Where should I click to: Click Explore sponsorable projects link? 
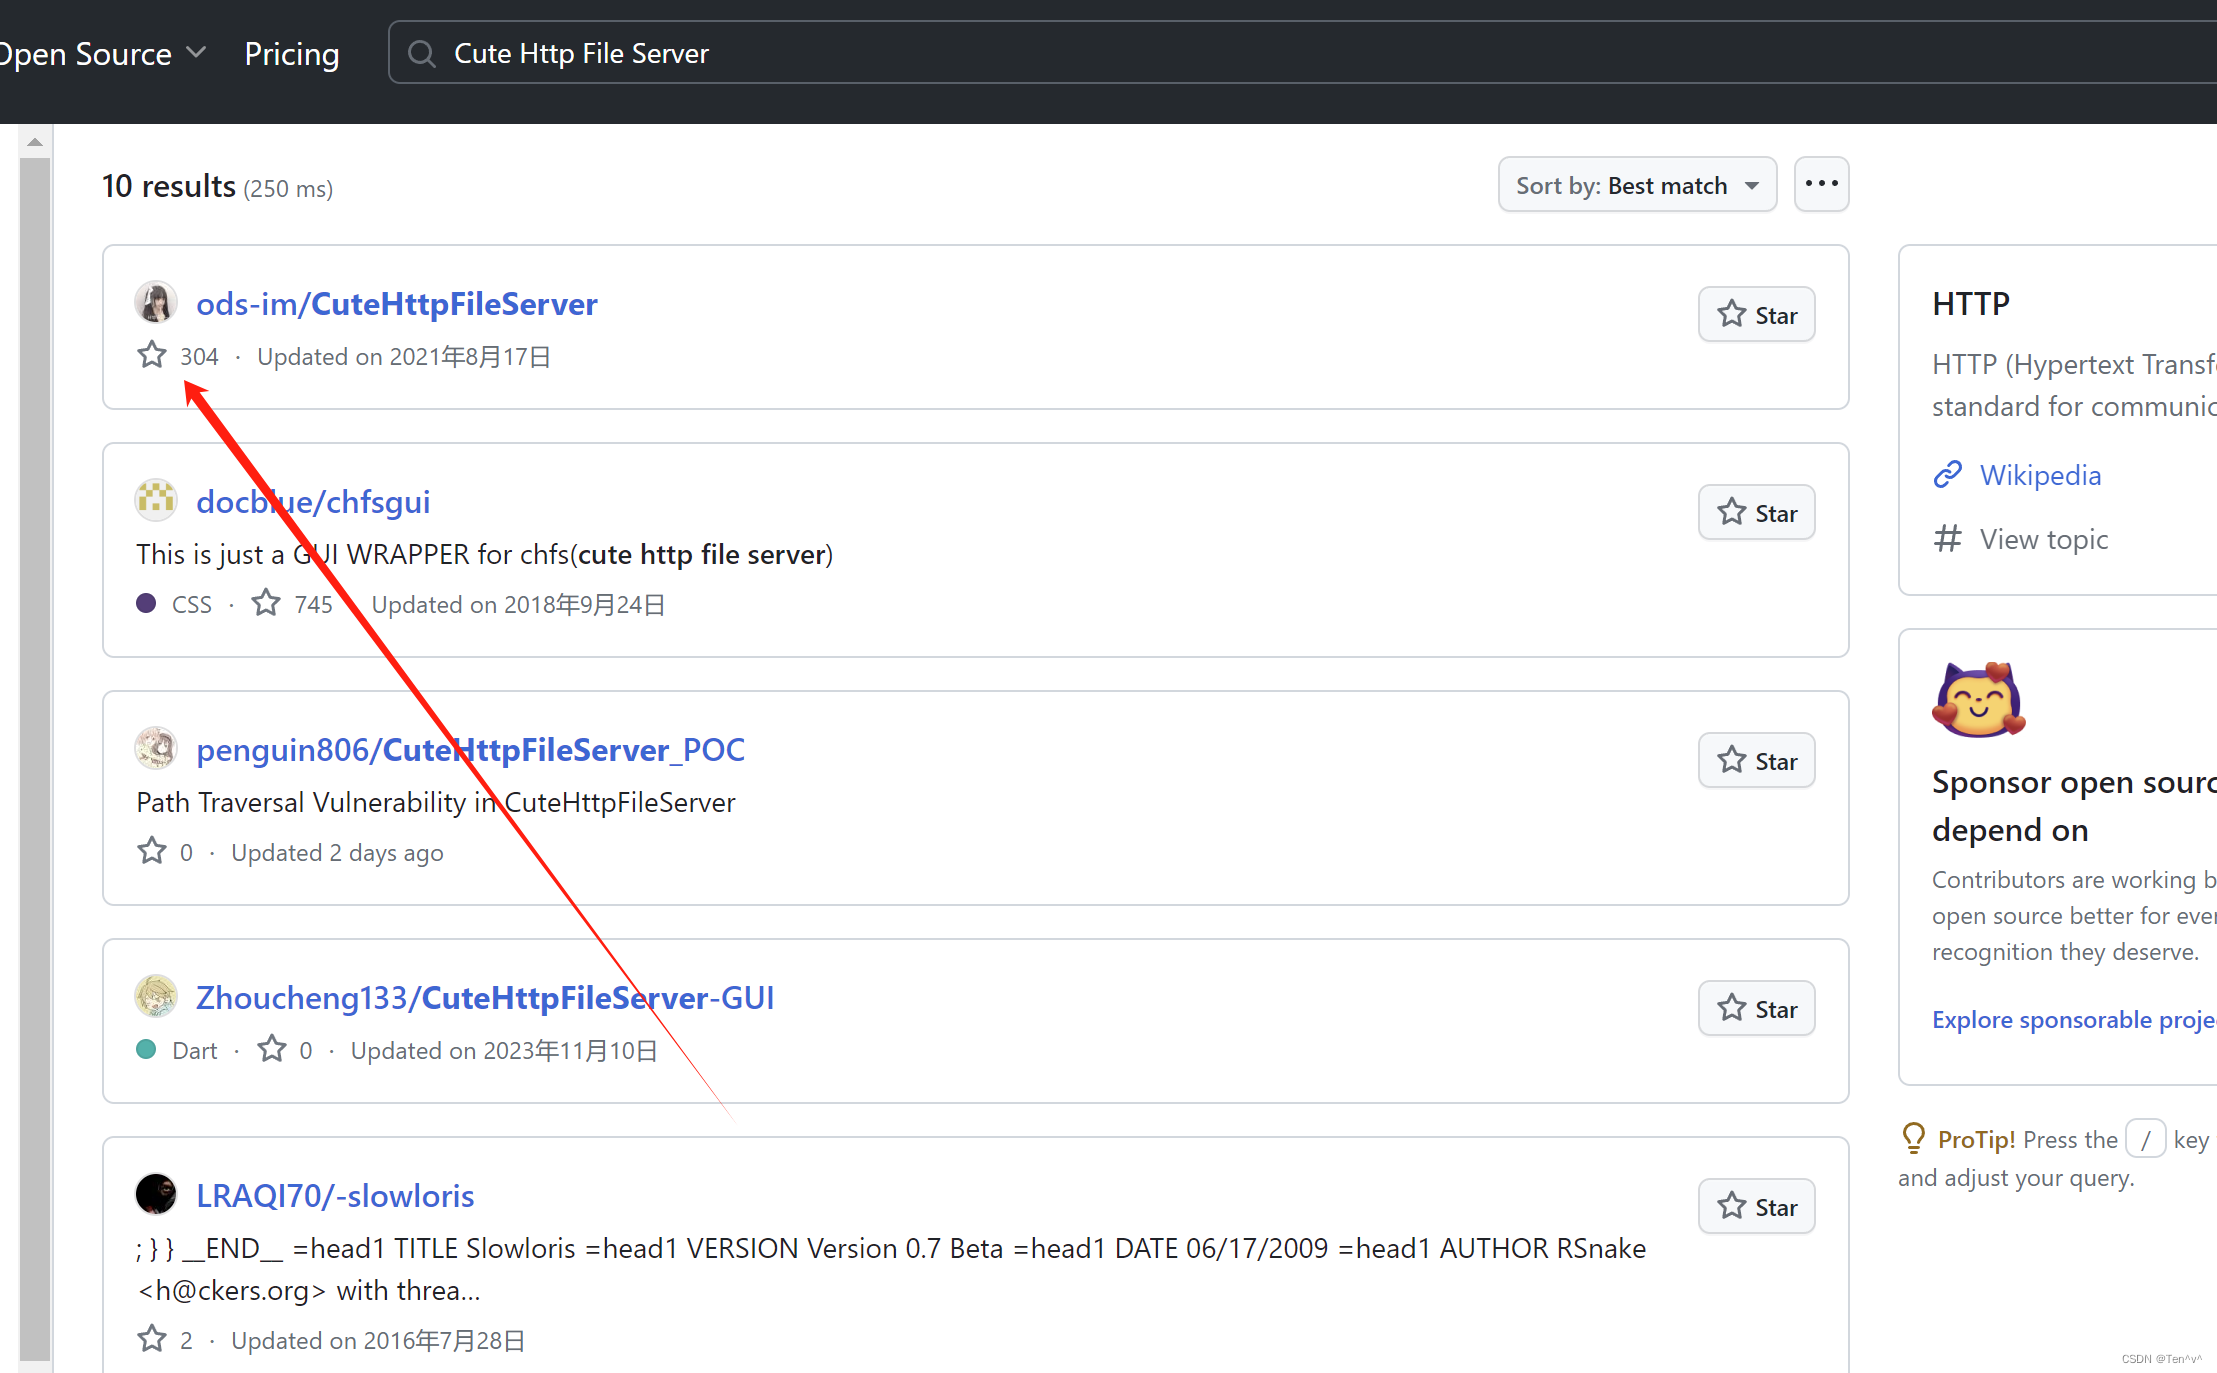[2074, 1019]
